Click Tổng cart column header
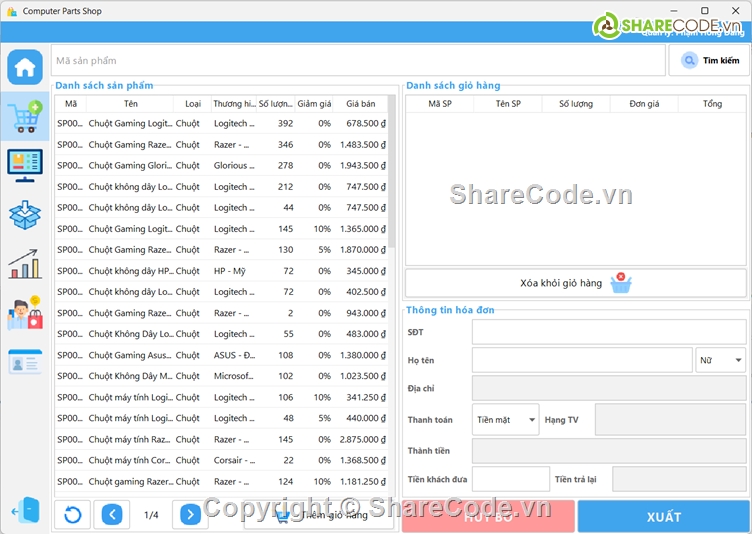Viewport: 752px width, 534px height. pos(712,104)
